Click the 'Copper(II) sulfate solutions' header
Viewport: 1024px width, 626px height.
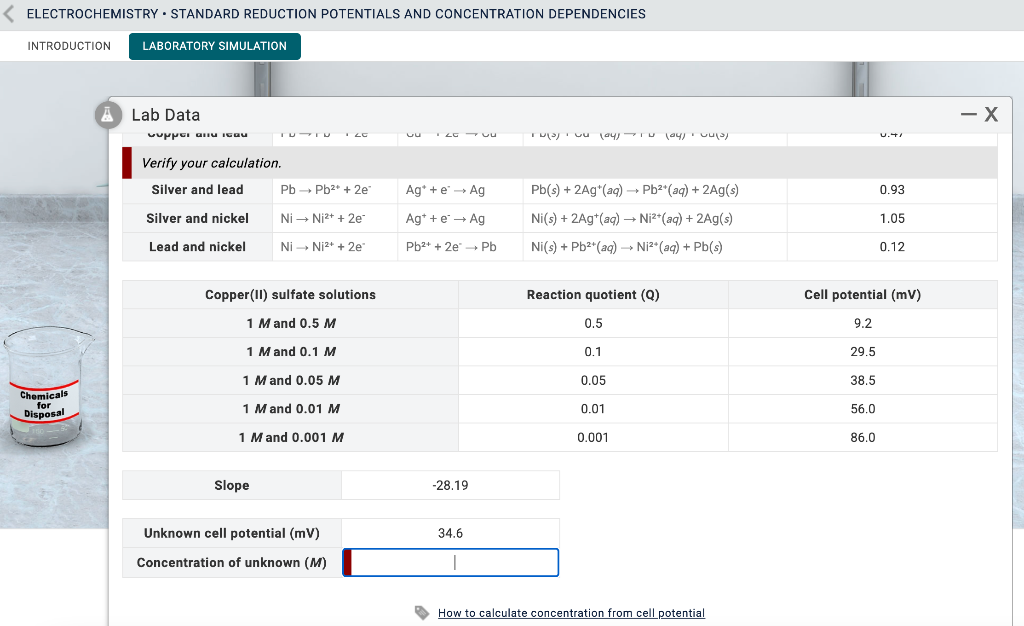[x=291, y=295]
